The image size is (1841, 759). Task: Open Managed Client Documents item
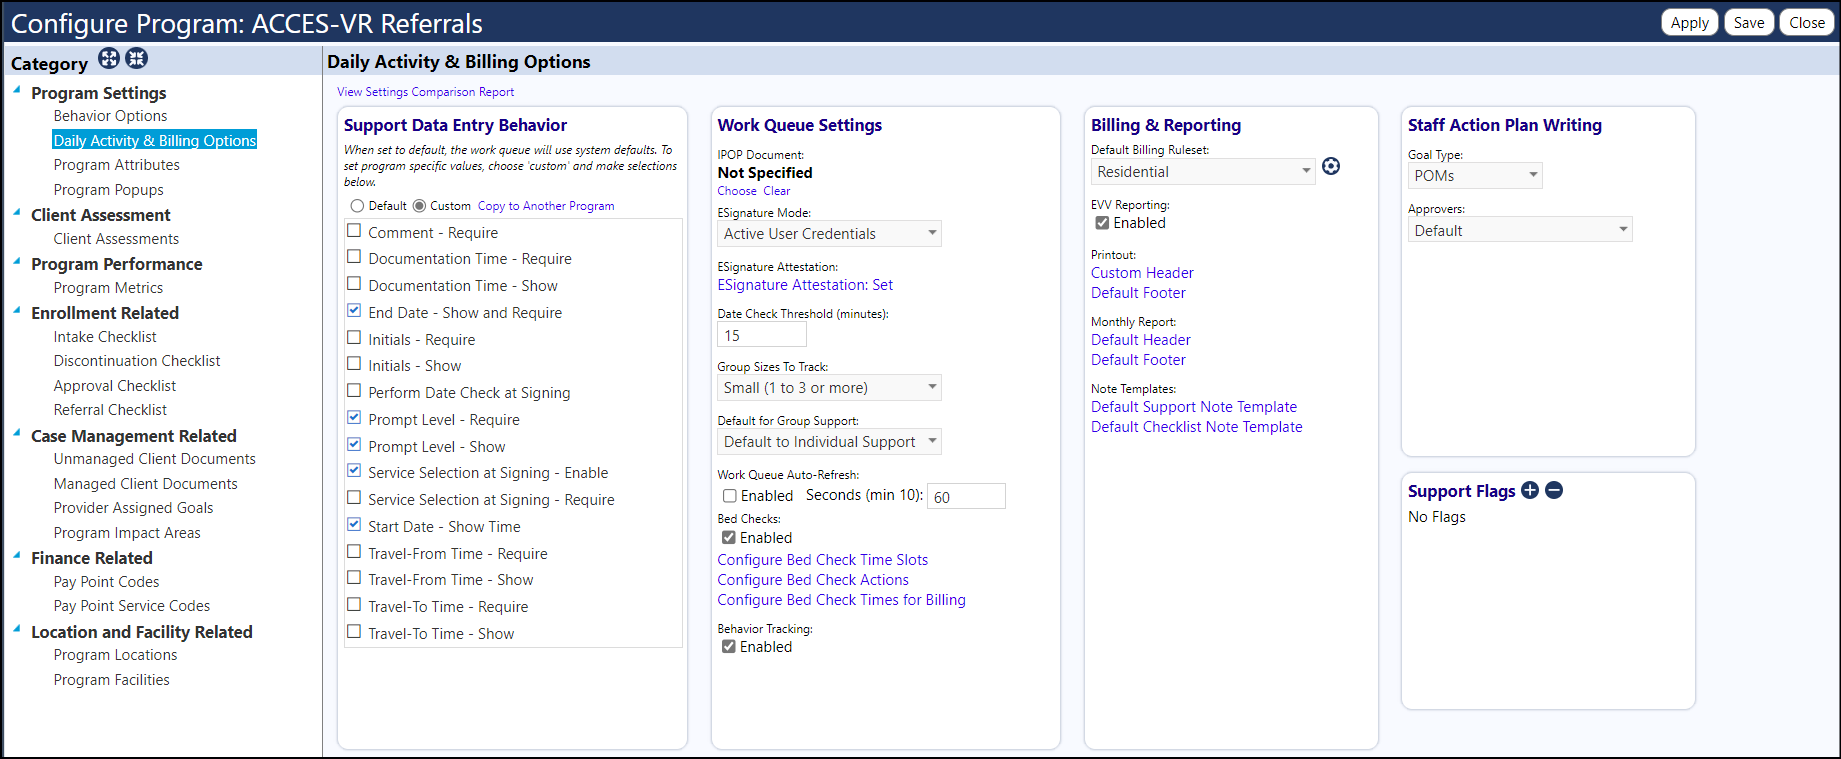coord(145,484)
